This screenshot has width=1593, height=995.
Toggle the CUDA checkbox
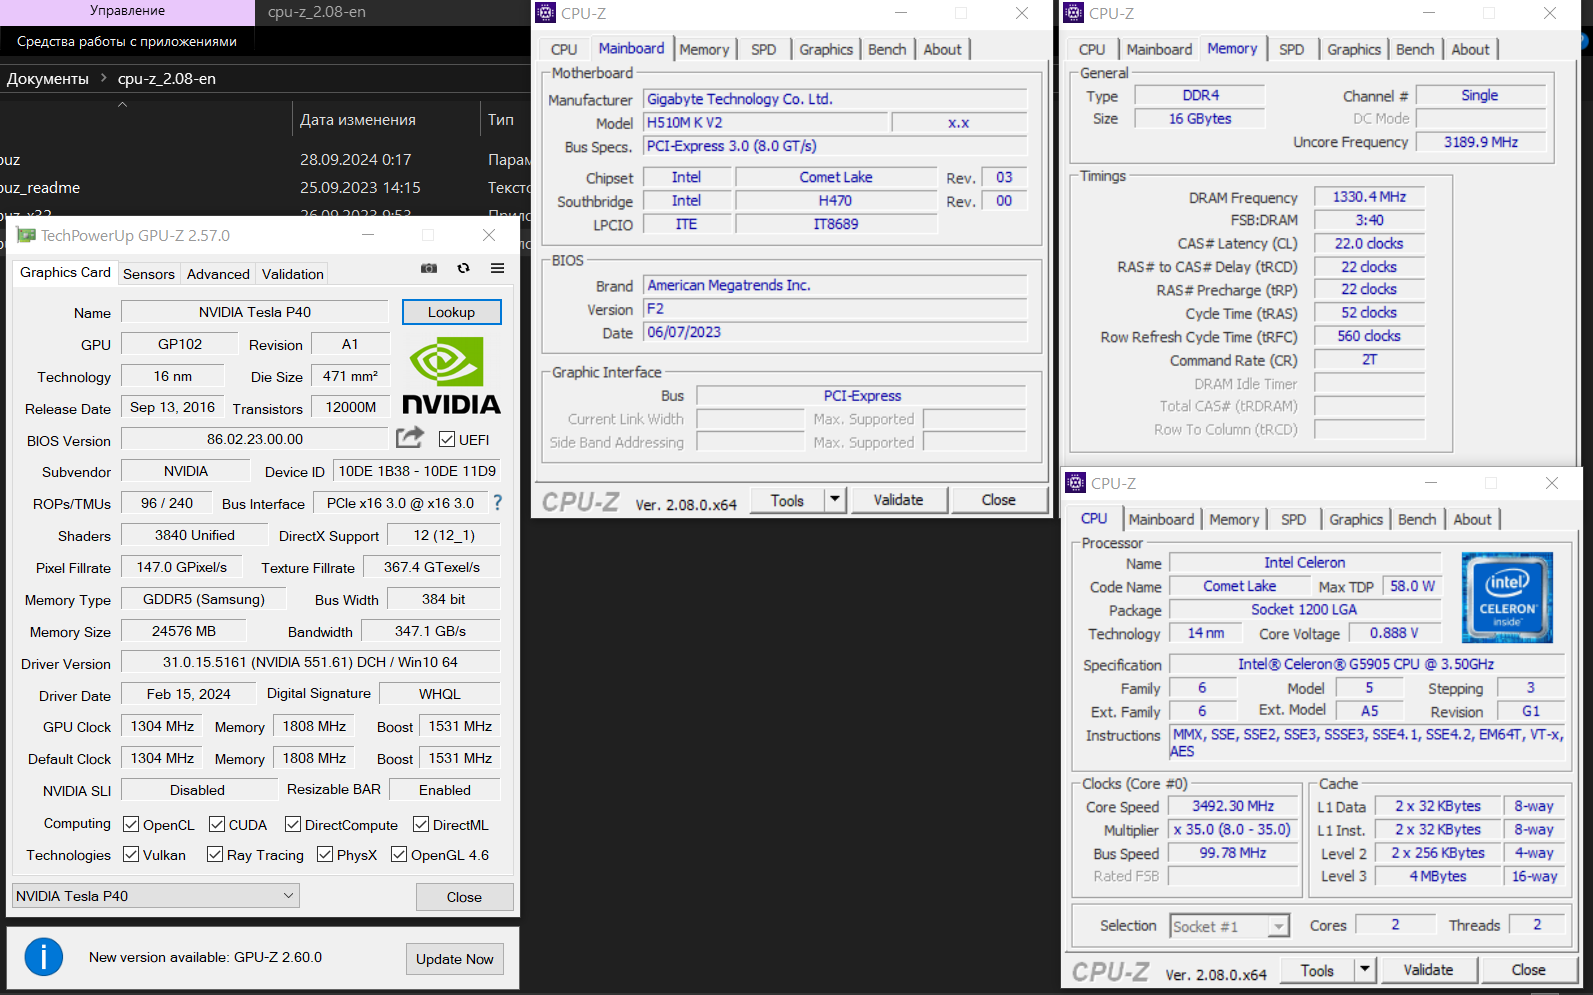pyautogui.click(x=217, y=824)
